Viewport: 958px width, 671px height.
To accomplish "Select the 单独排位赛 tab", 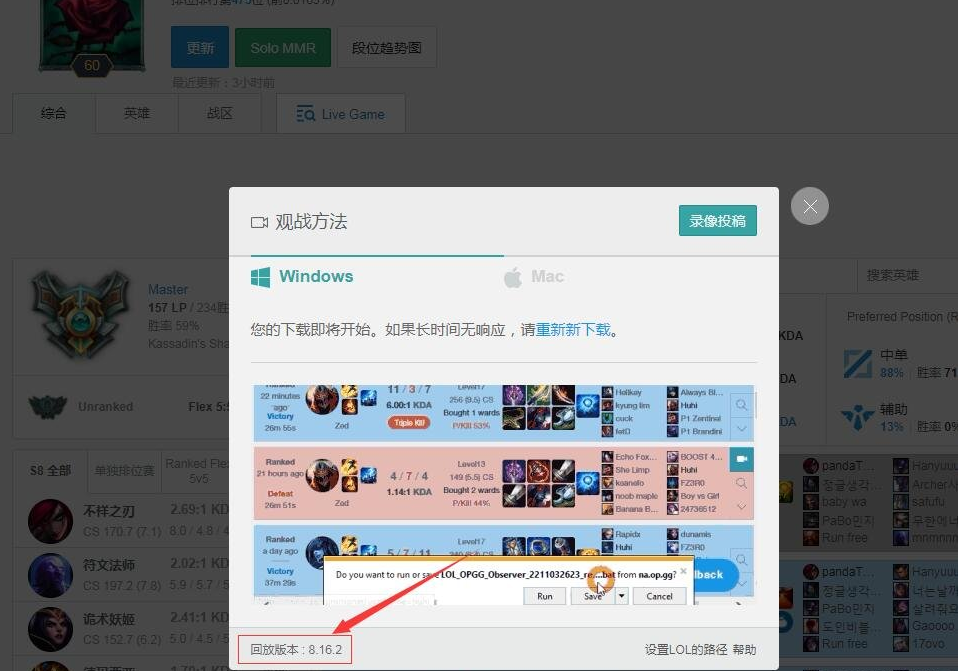I will click(124, 471).
